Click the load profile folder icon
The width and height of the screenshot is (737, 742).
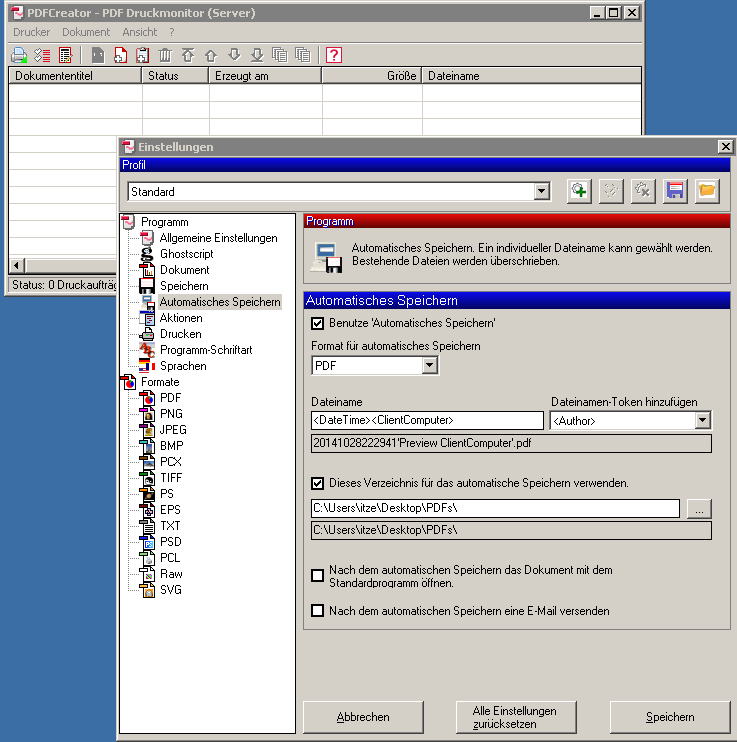pyautogui.click(x=707, y=191)
